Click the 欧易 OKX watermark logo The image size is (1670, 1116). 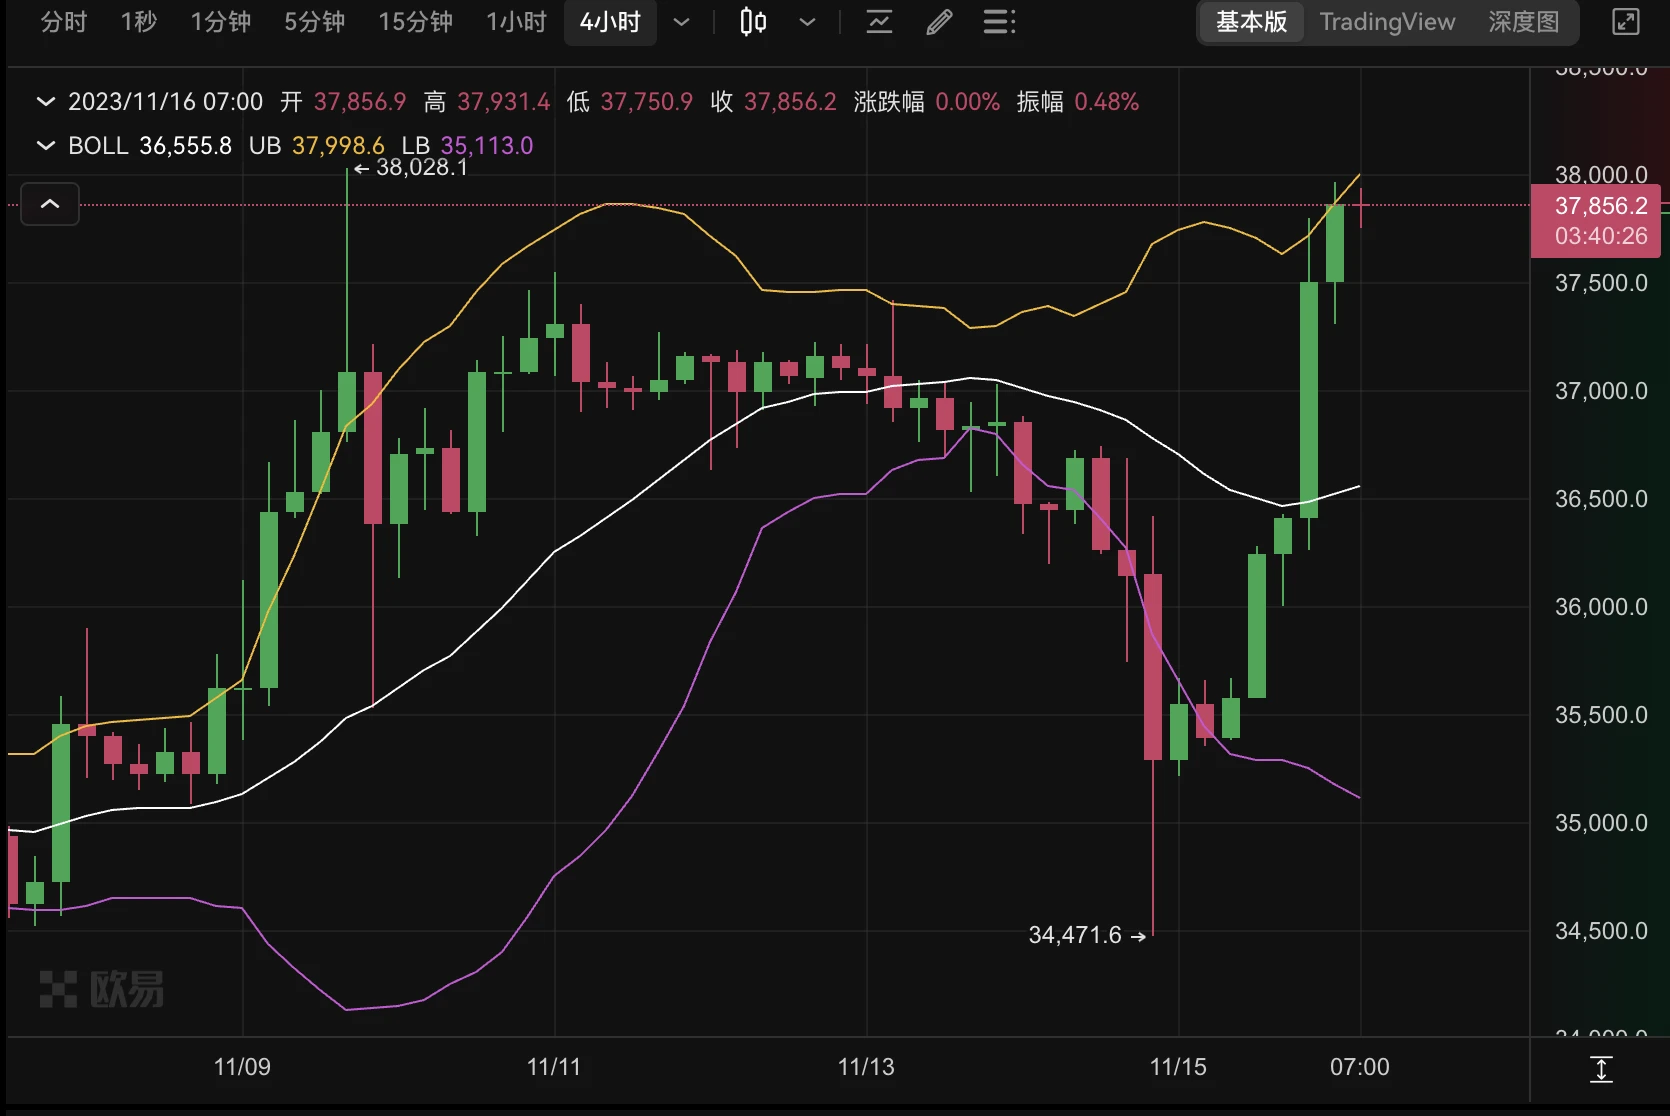[100, 989]
